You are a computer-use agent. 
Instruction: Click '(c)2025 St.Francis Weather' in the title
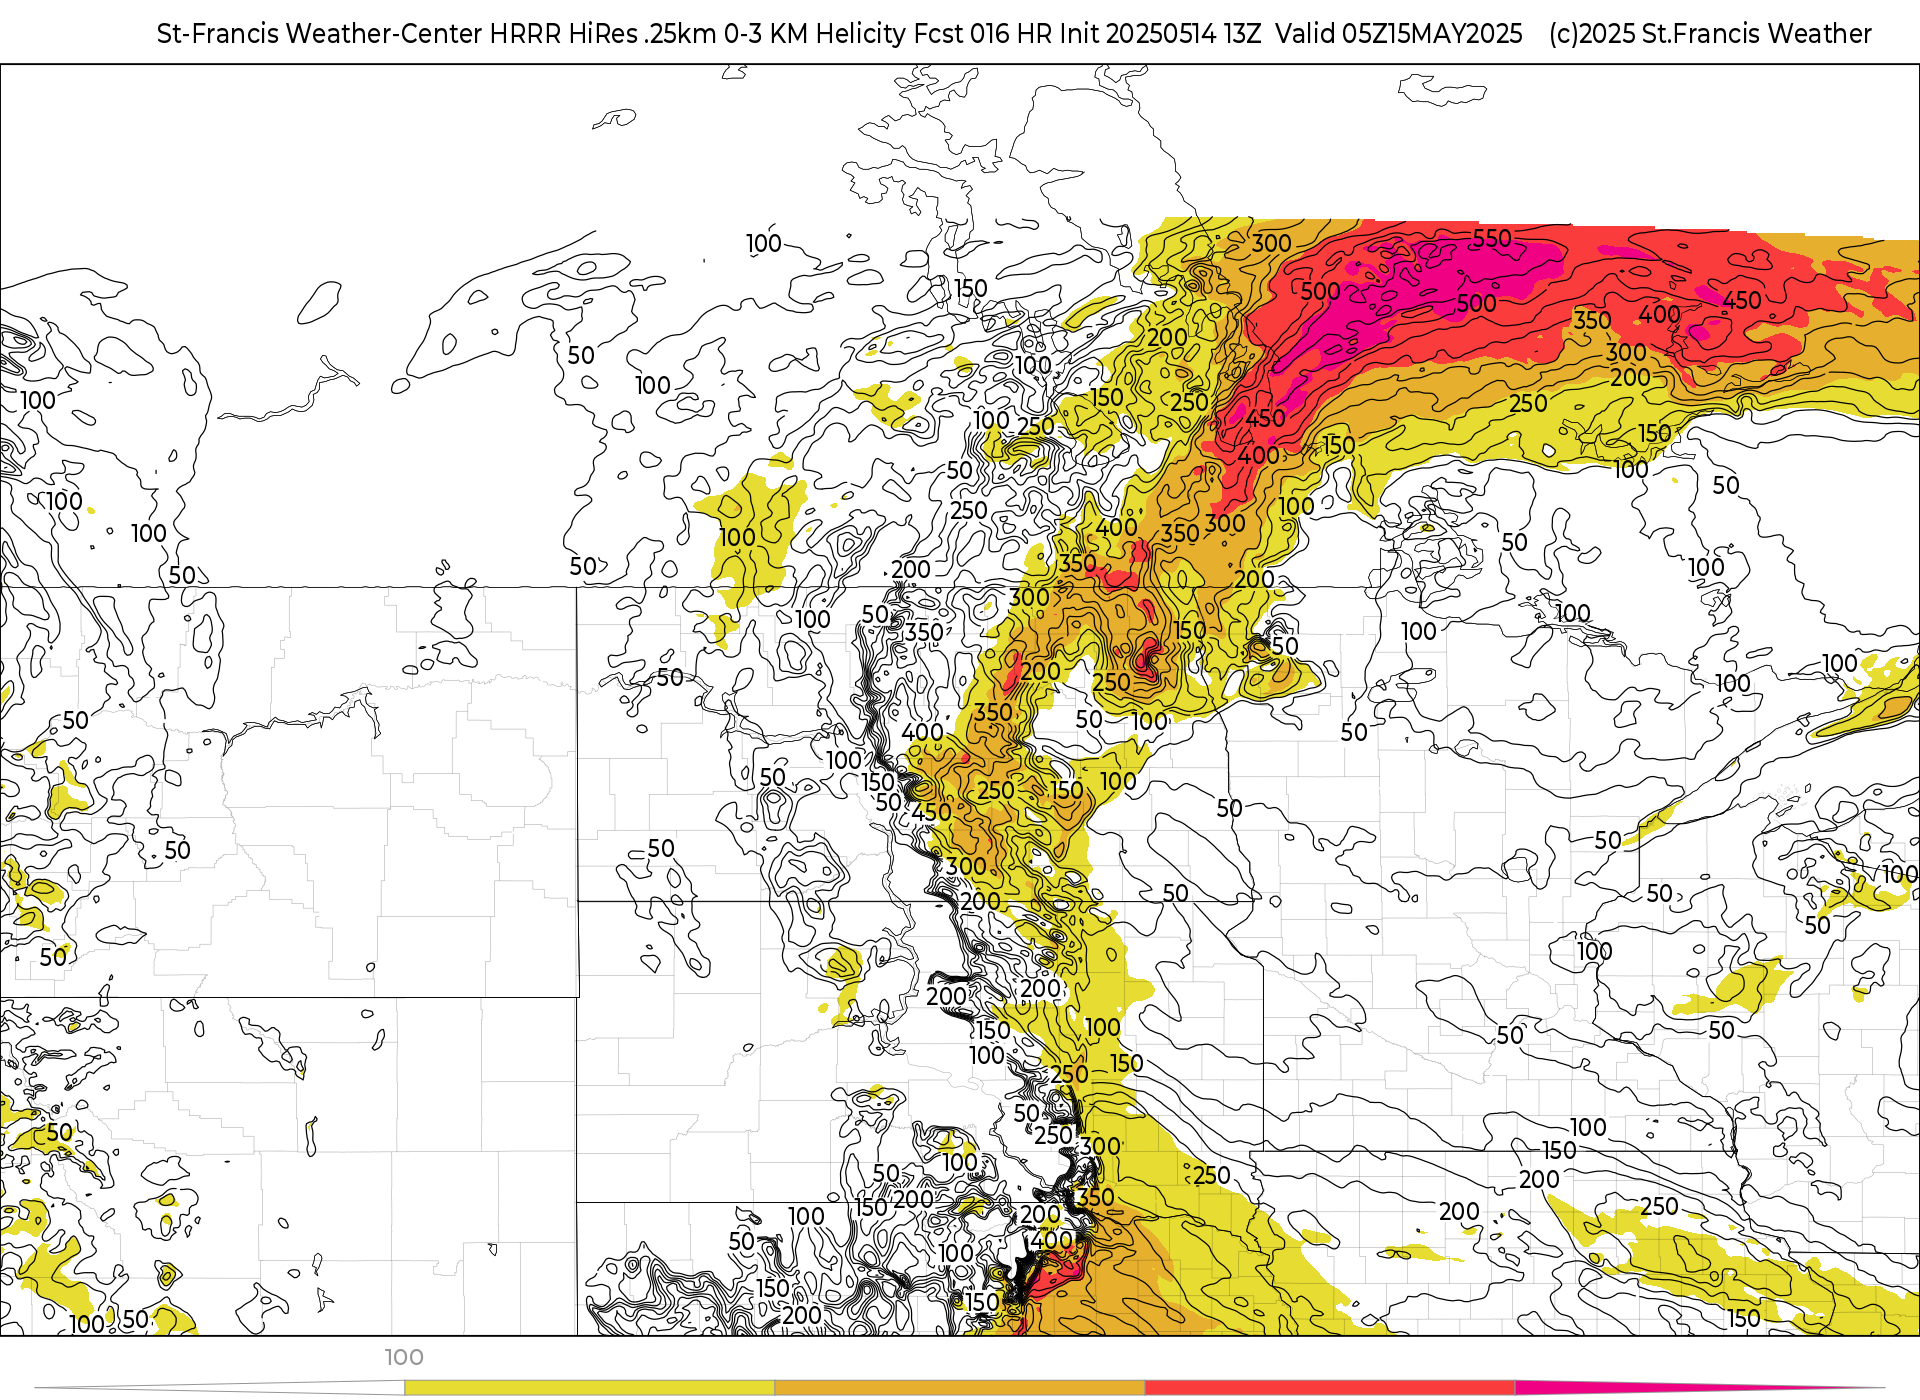click(x=1710, y=34)
